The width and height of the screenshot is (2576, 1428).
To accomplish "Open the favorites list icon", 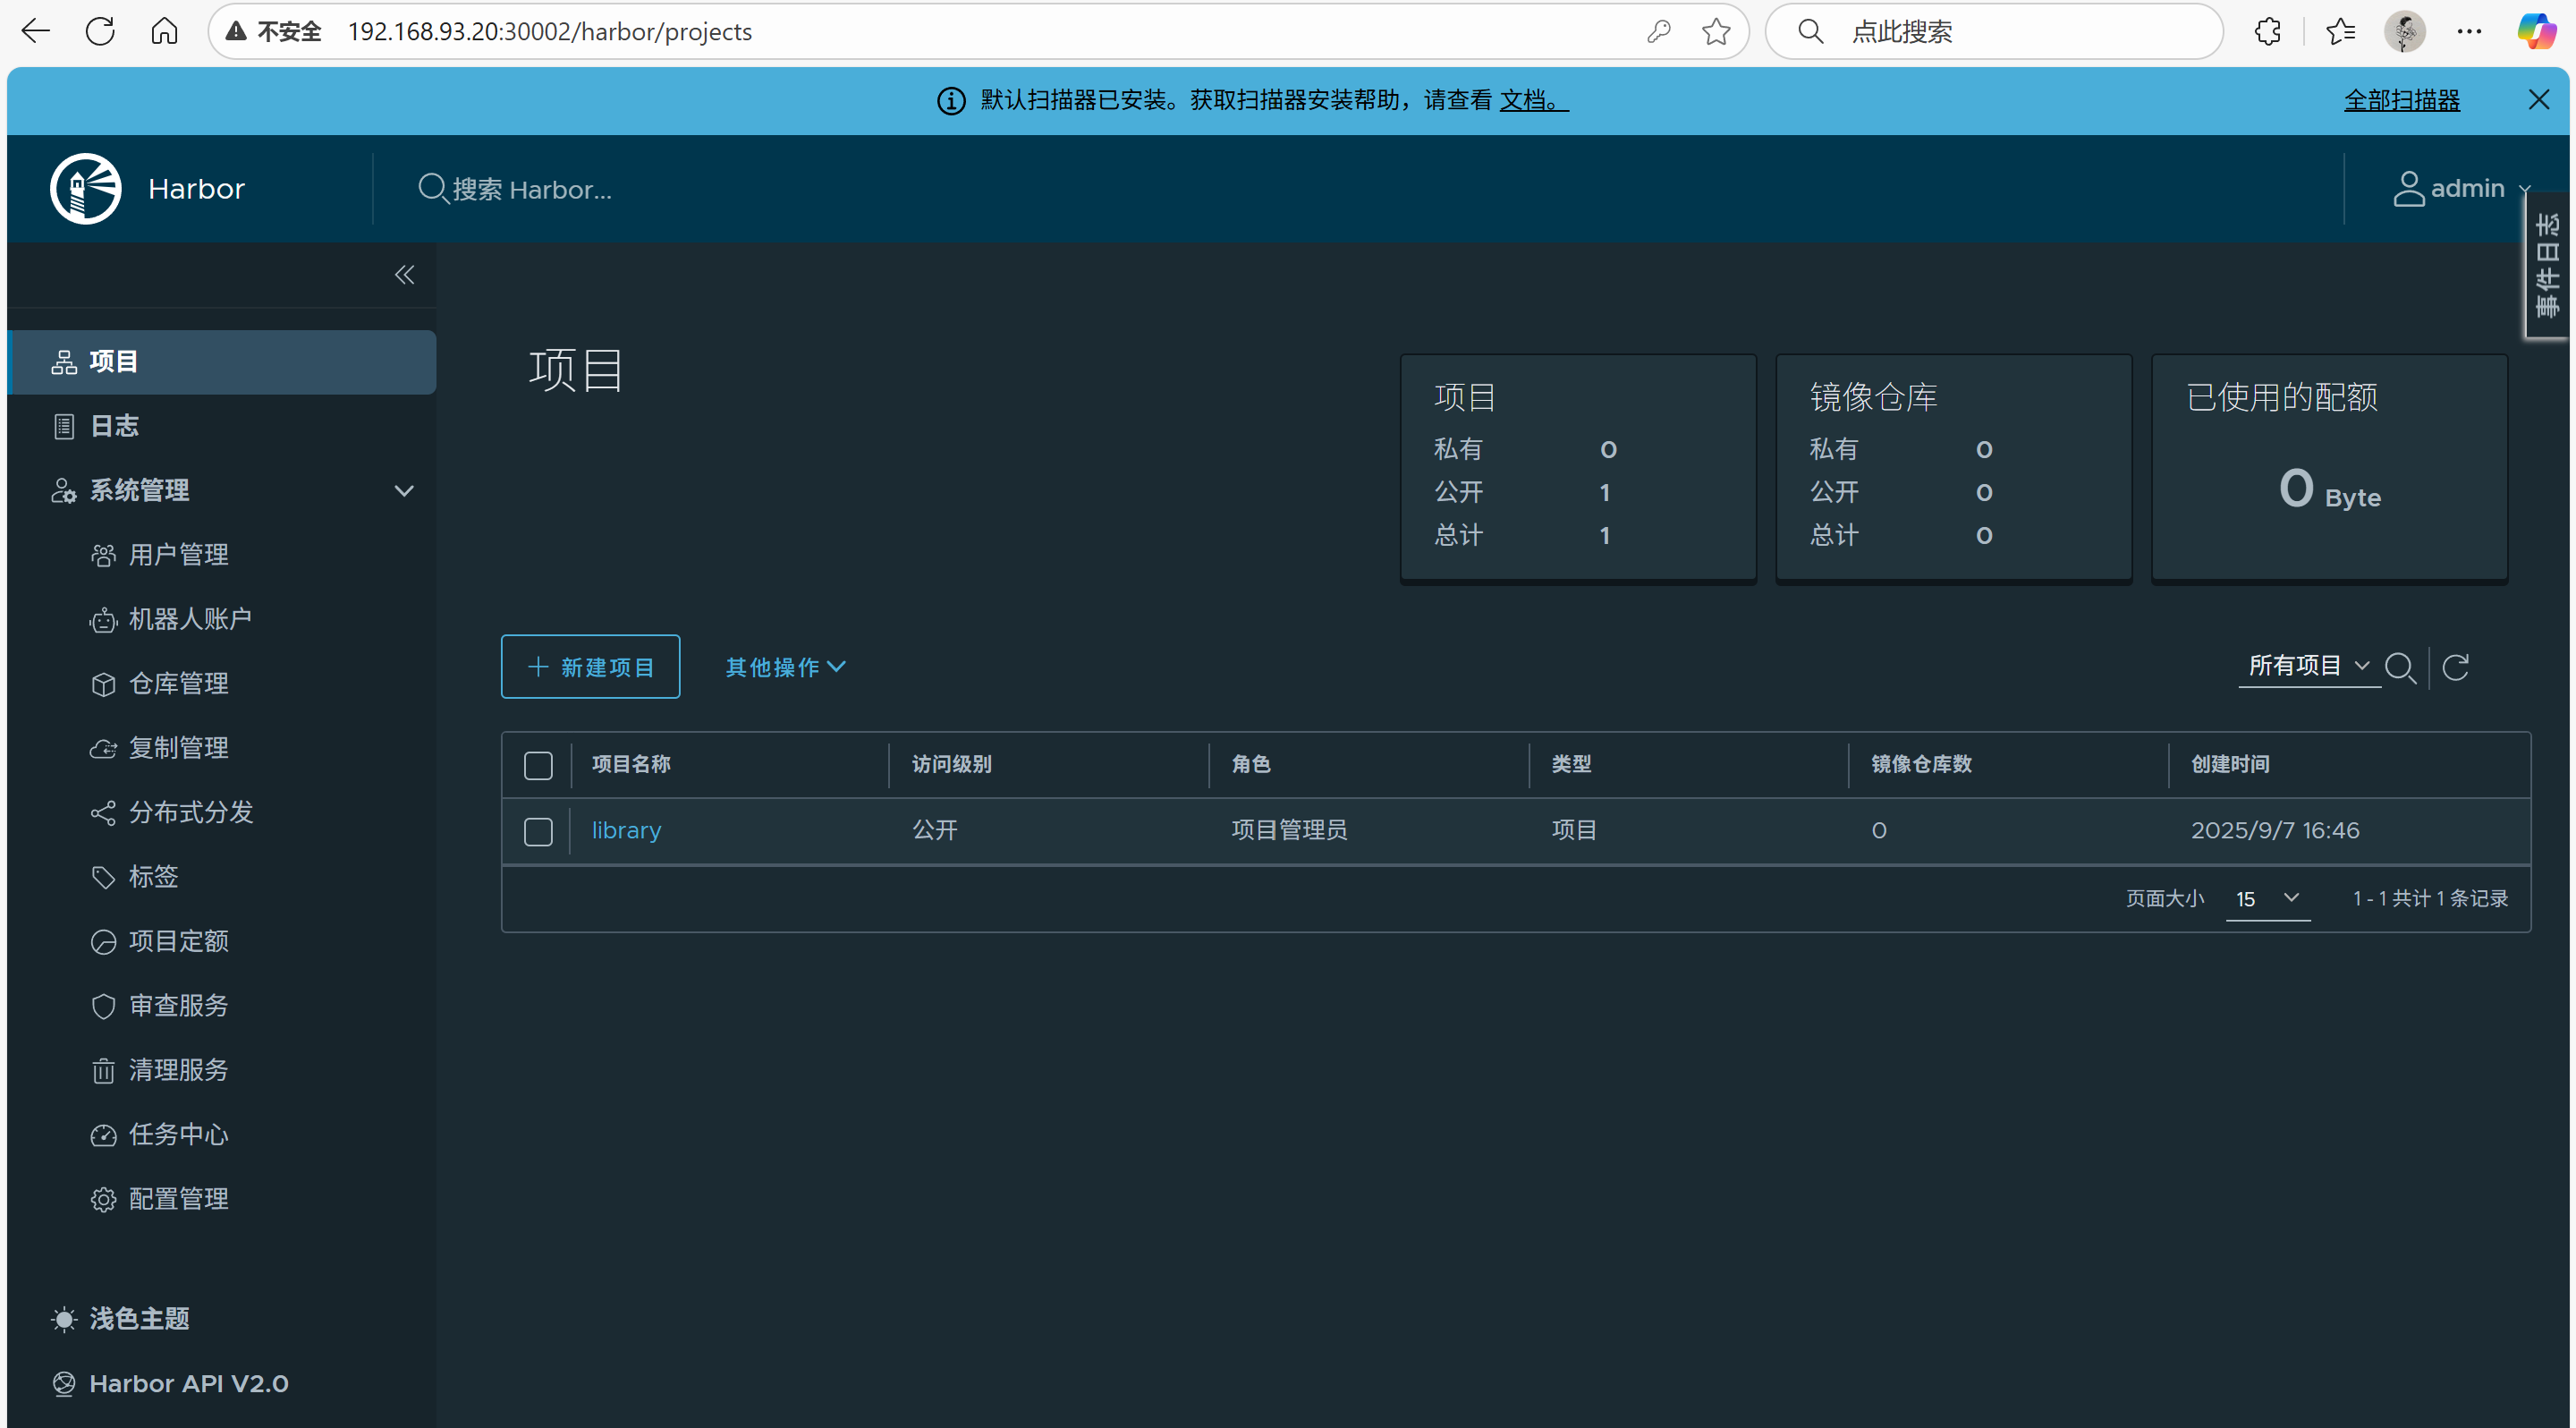I will click(2340, 31).
